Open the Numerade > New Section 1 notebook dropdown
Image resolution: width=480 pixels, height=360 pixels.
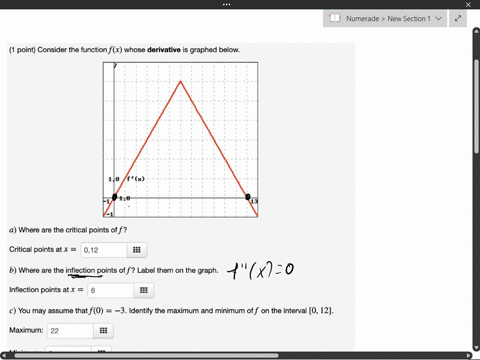click(385, 19)
